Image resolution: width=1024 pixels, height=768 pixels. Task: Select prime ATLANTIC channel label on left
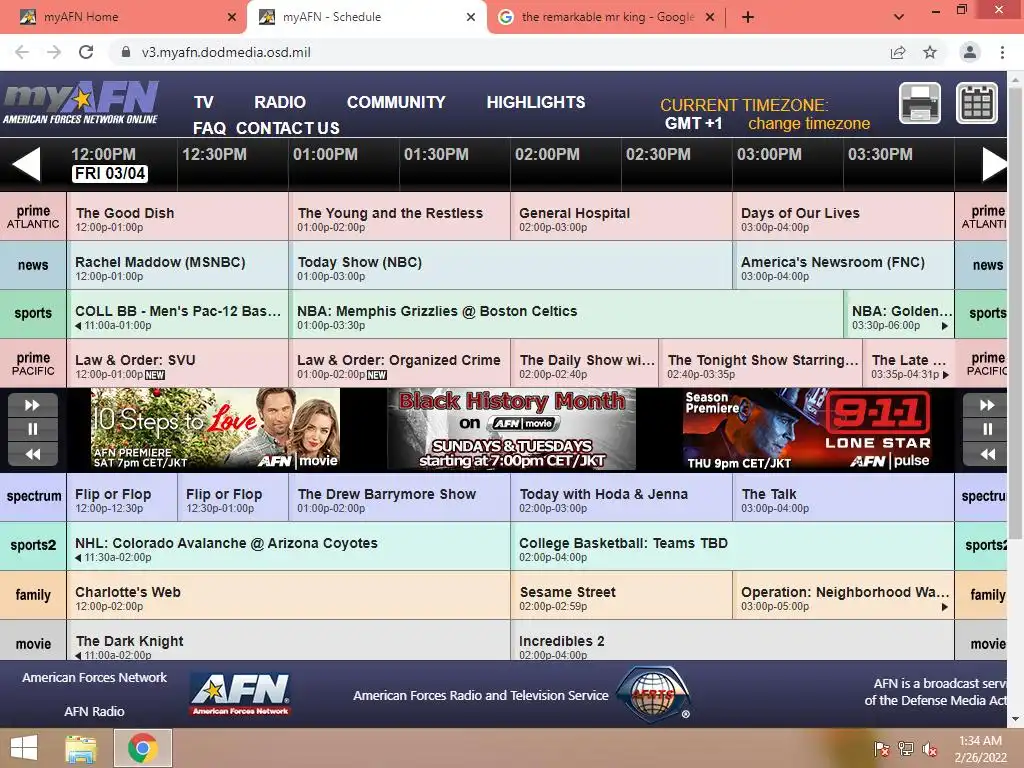33,216
